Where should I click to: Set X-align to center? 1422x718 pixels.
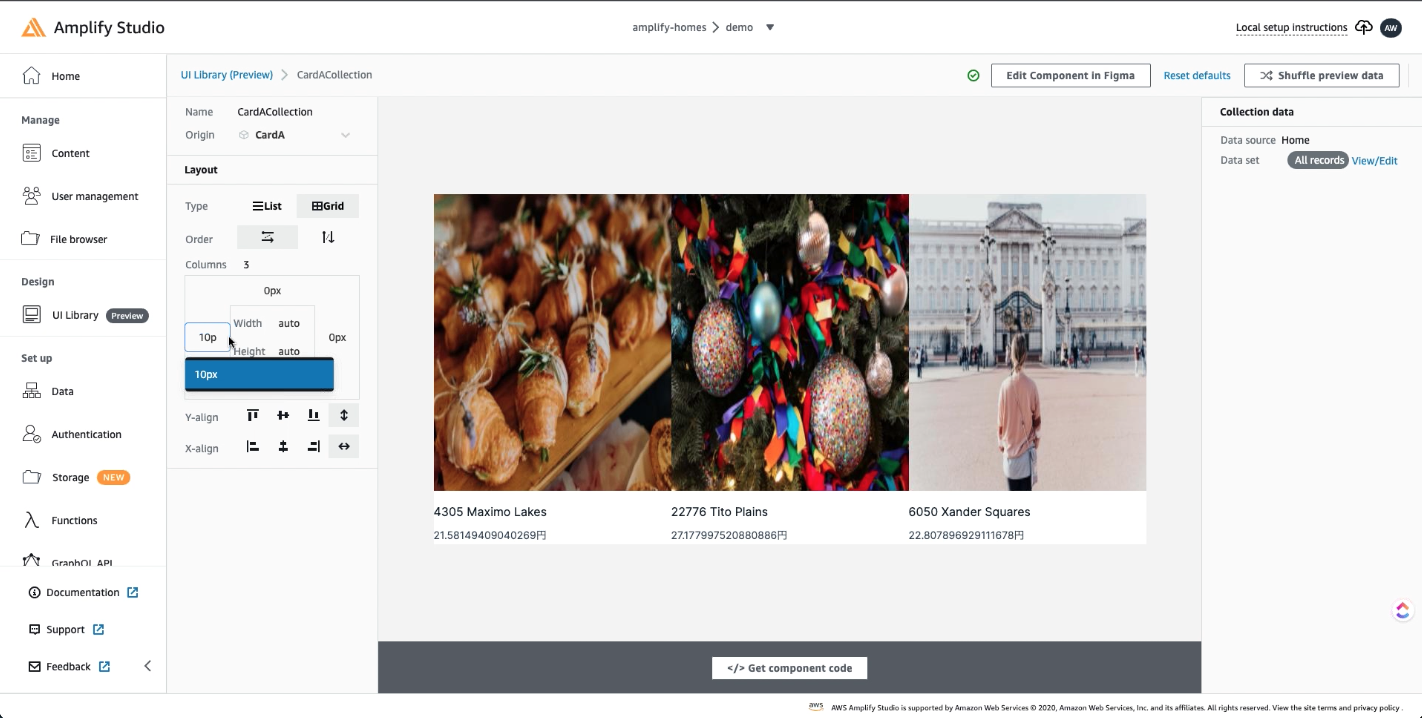click(x=283, y=446)
